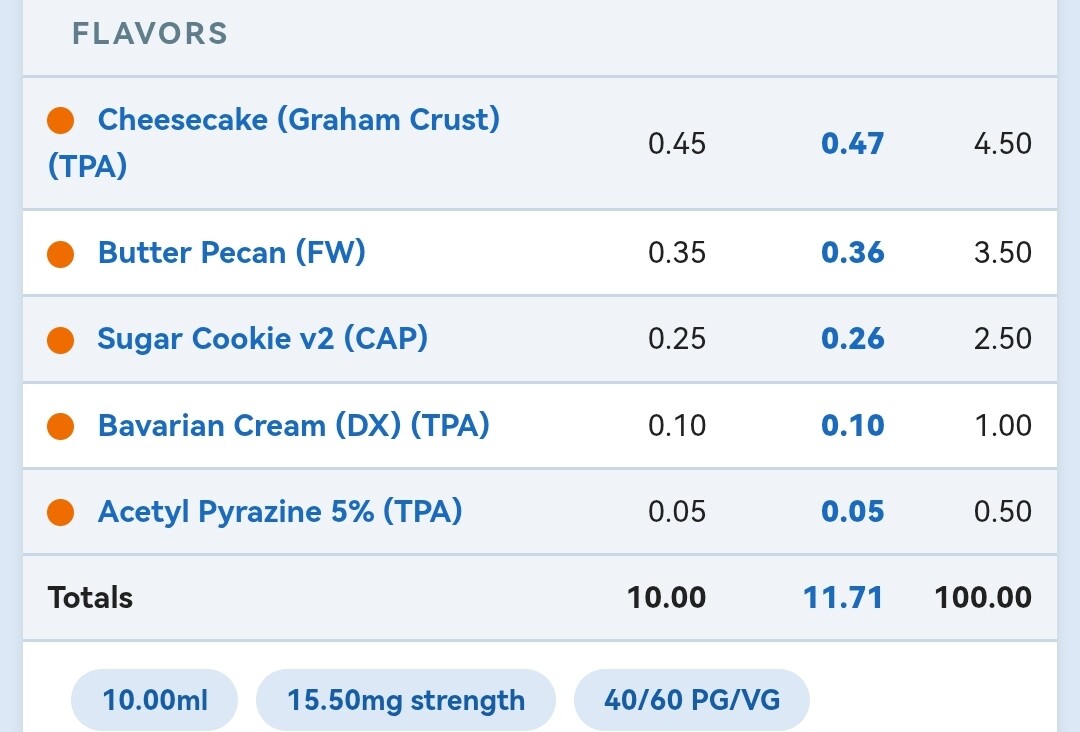Click the 0.47 grams value for Cheesecake

(852, 144)
